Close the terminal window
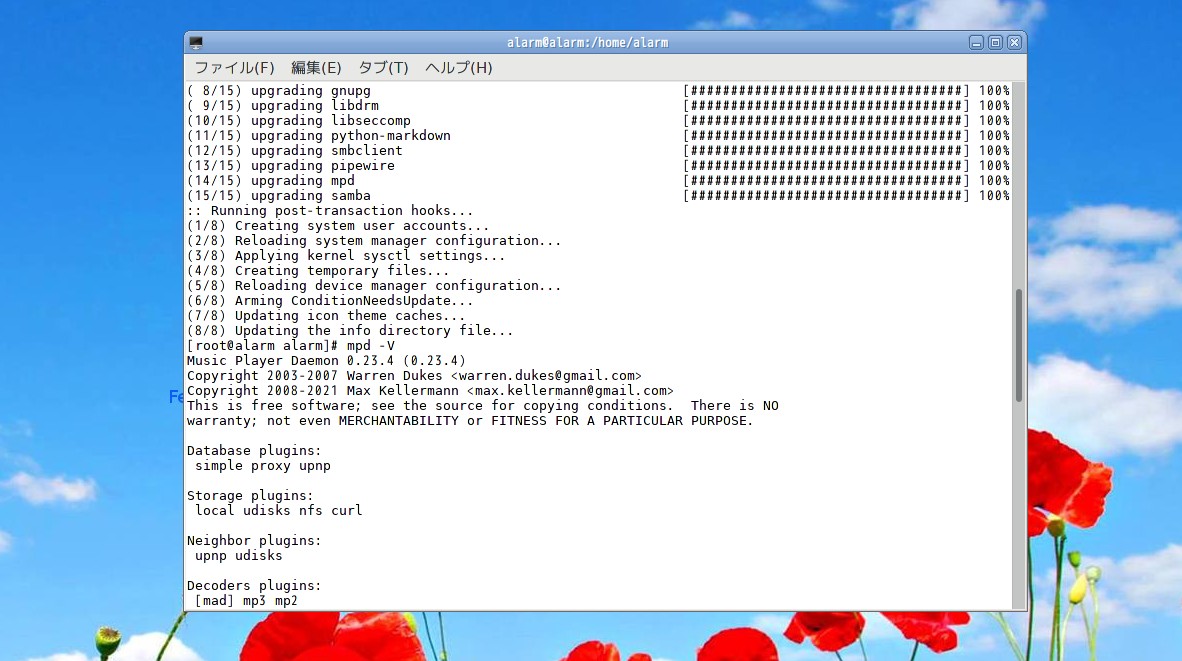Image resolution: width=1182 pixels, height=661 pixels. [1014, 43]
